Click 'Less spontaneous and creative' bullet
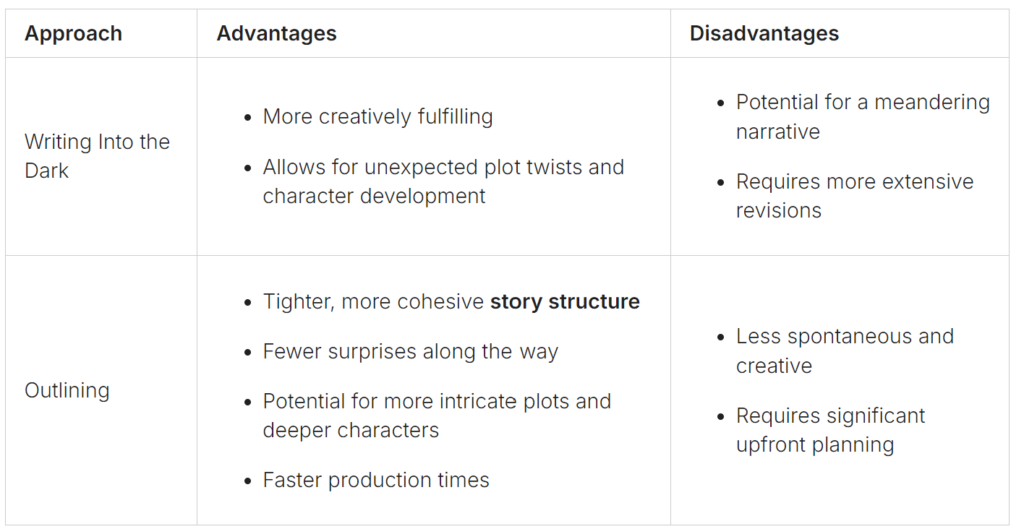 [845, 351]
